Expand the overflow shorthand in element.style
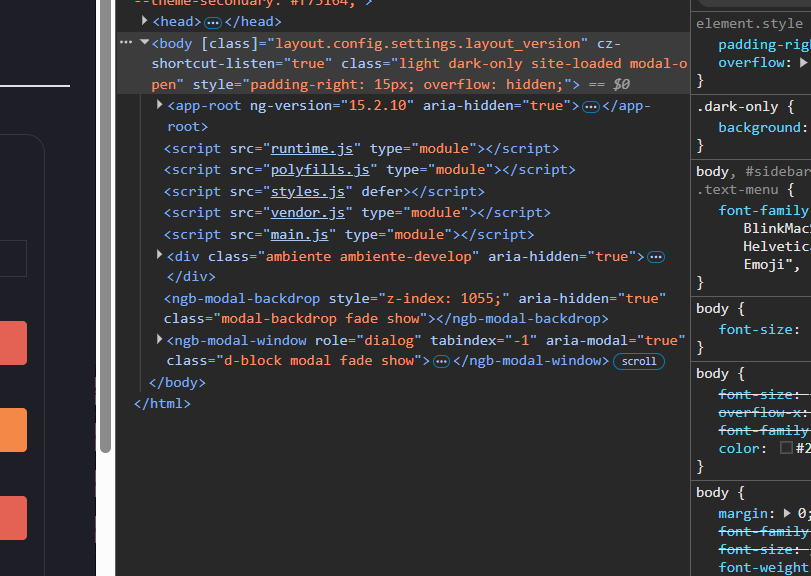This screenshot has width=811, height=576. coord(803,62)
